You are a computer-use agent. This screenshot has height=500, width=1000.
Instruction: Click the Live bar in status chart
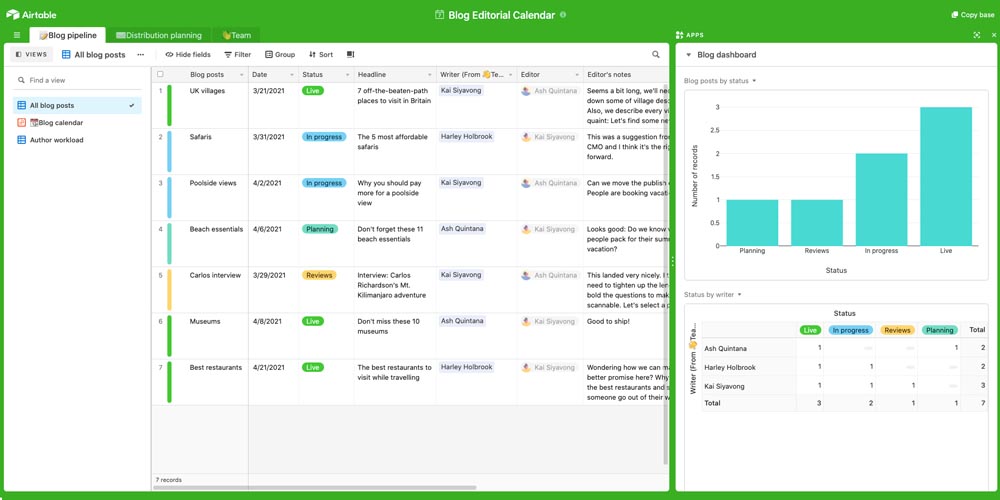pyautogui.click(x=946, y=177)
